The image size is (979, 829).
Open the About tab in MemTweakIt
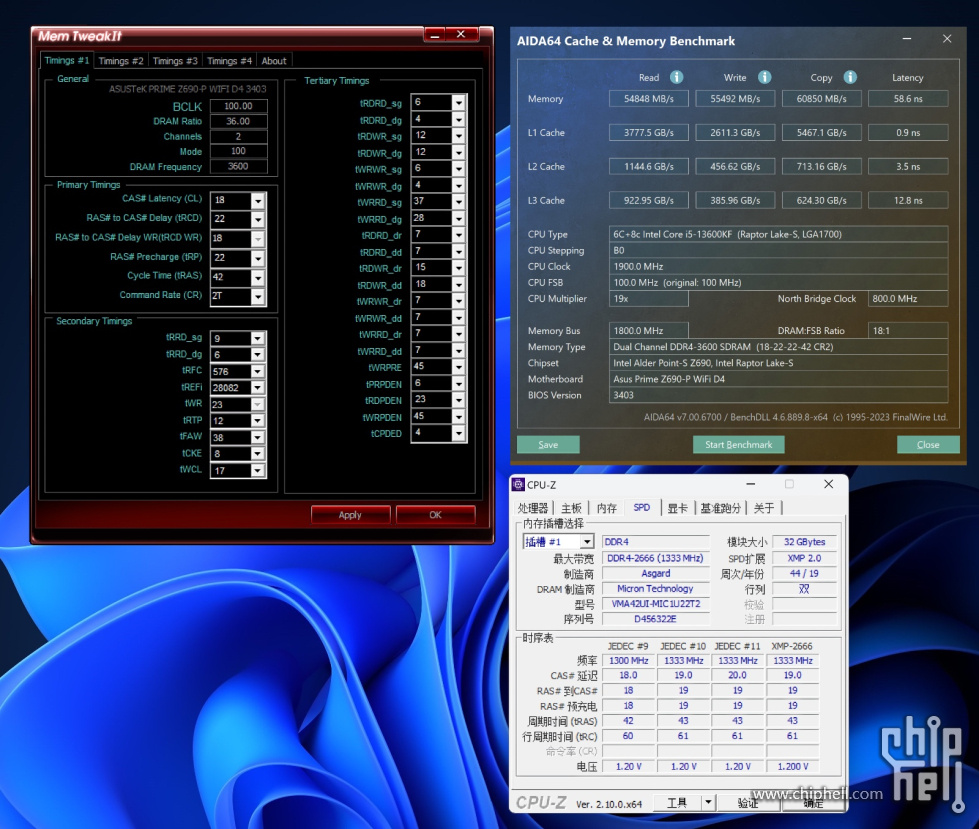(x=273, y=61)
